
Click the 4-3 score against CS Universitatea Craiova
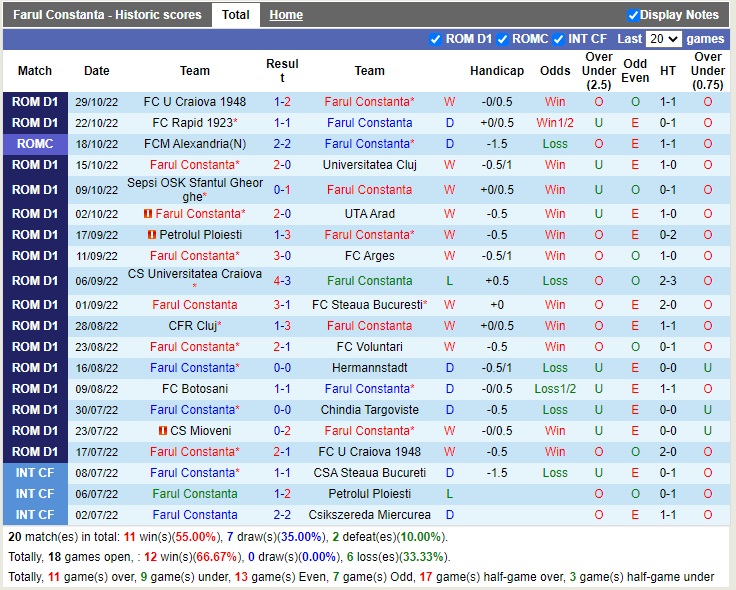(282, 281)
